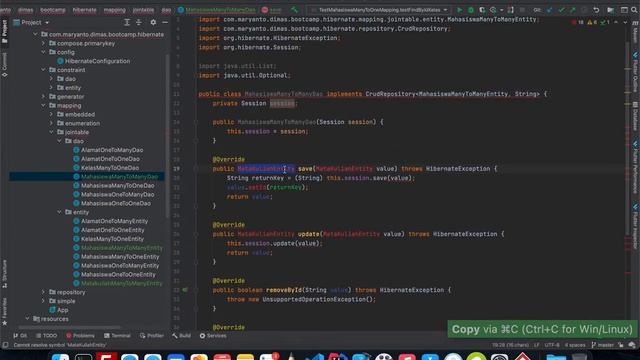Rollback changes with the undo arrow icon
This screenshot has height=360, width=640.
click(x=596, y=10)
